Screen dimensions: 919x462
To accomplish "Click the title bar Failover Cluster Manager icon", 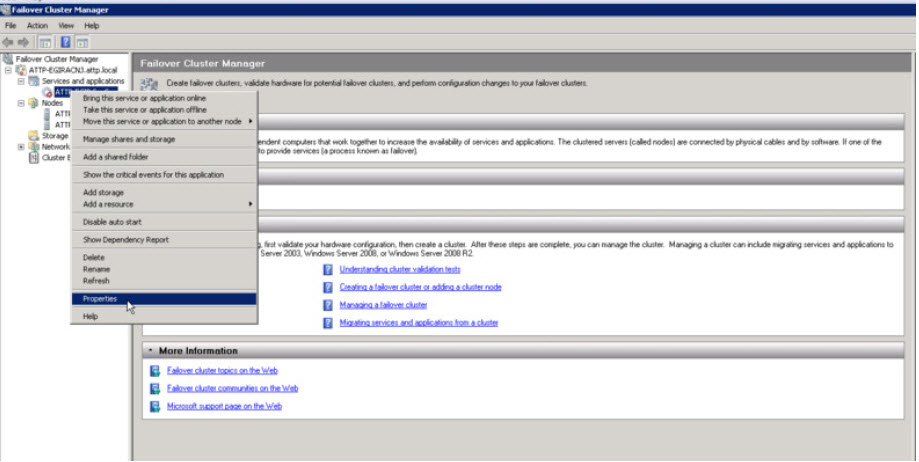I will click(x=6, y=9).
